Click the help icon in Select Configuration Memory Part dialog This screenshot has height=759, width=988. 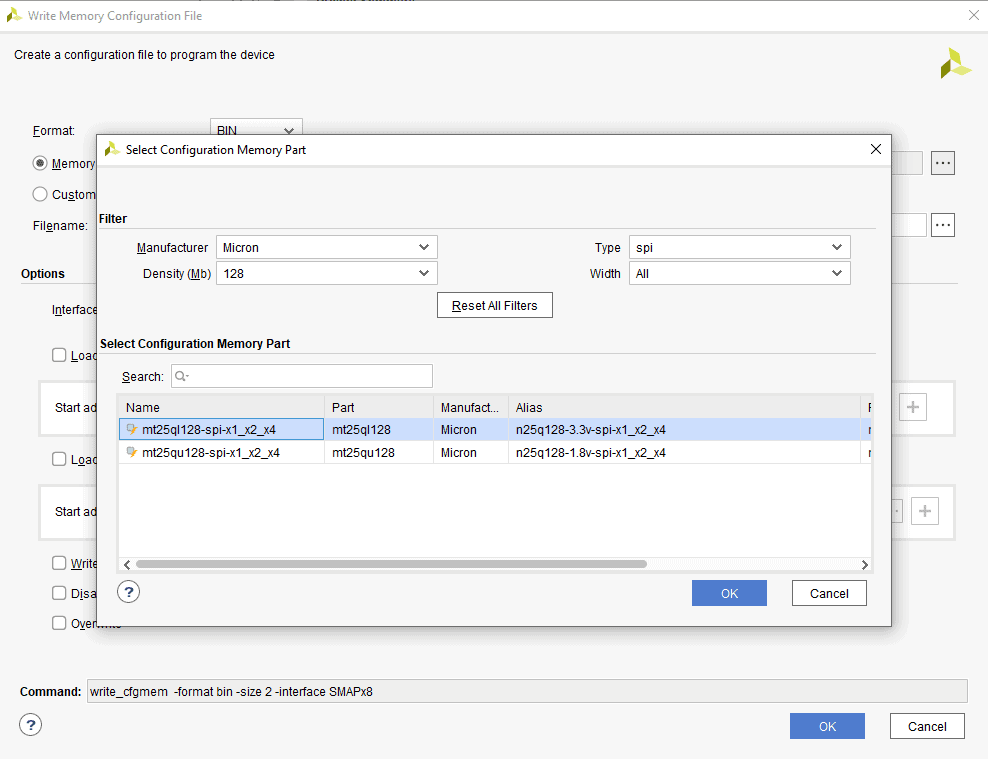click(129, 592)
